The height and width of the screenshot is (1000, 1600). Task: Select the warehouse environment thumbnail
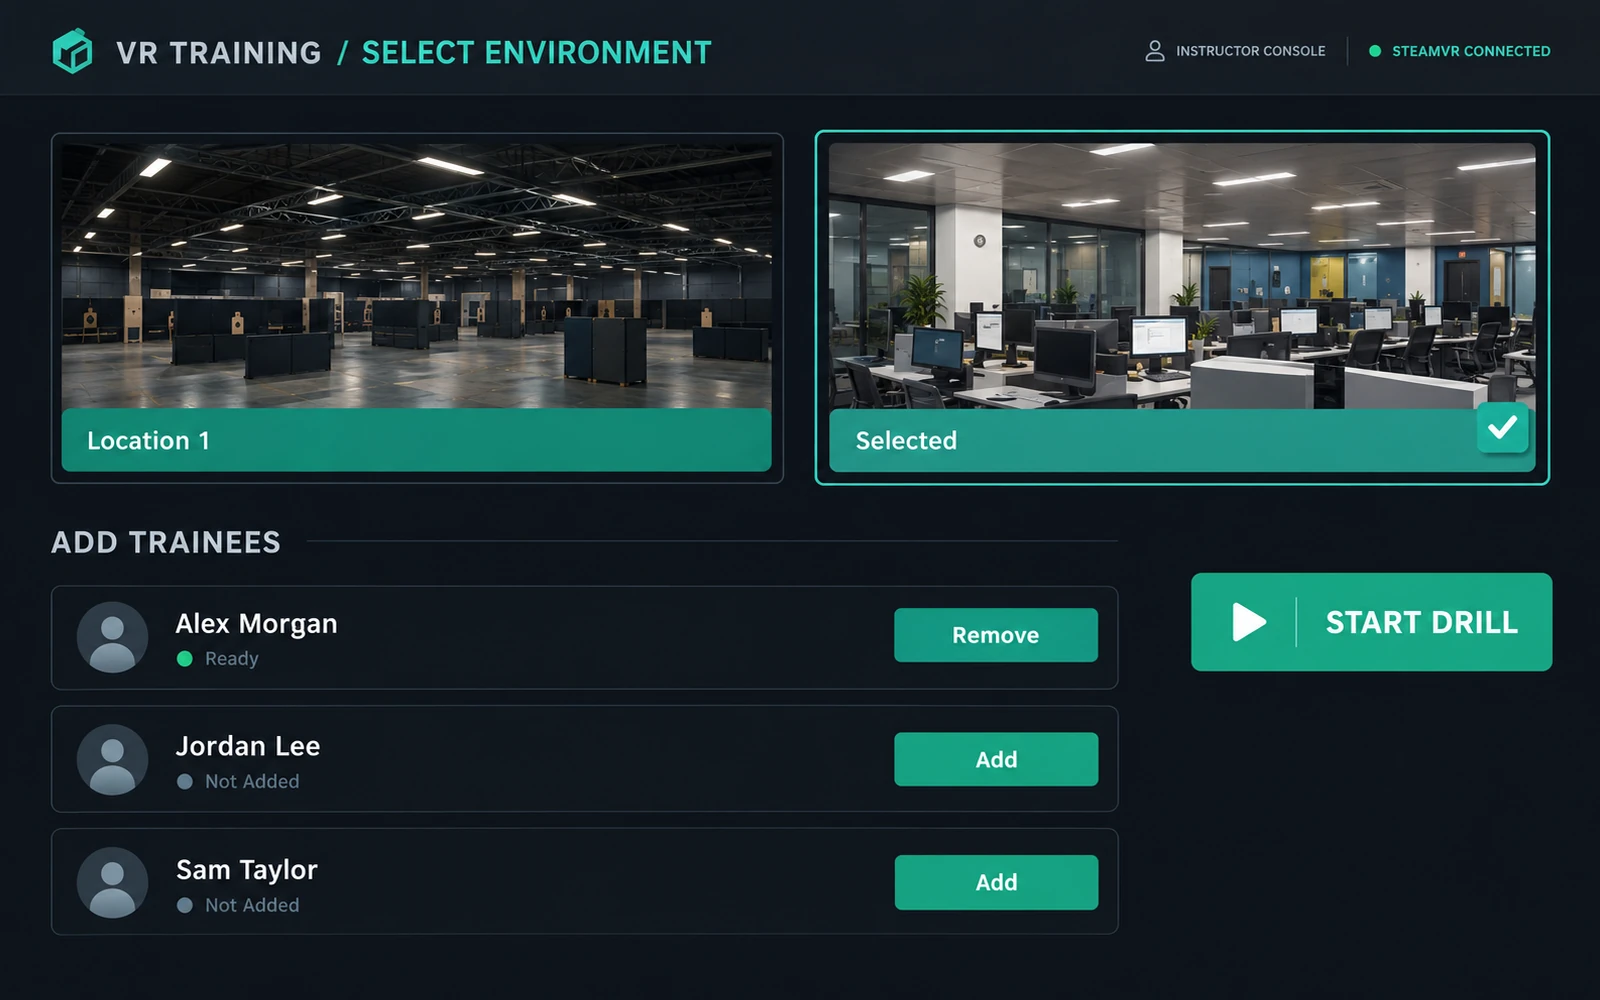click(416, 276)
